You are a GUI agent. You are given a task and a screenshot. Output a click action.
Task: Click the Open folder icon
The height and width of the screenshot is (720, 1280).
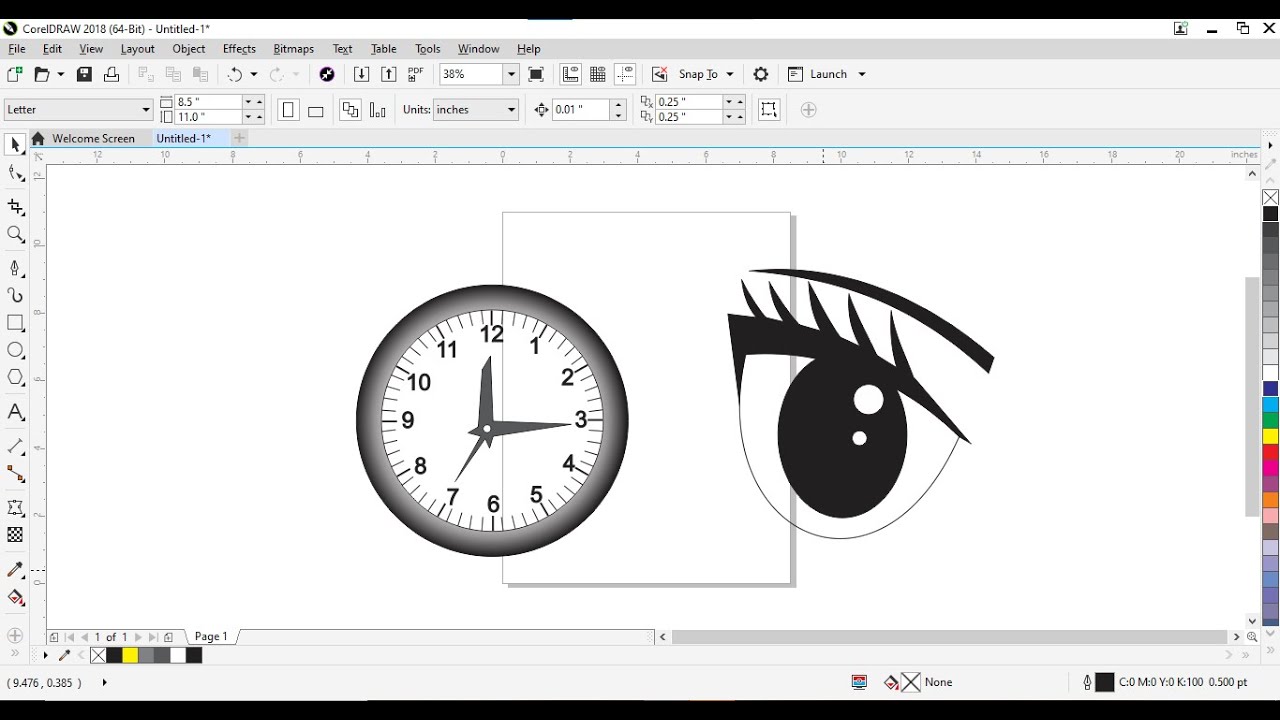42,74
